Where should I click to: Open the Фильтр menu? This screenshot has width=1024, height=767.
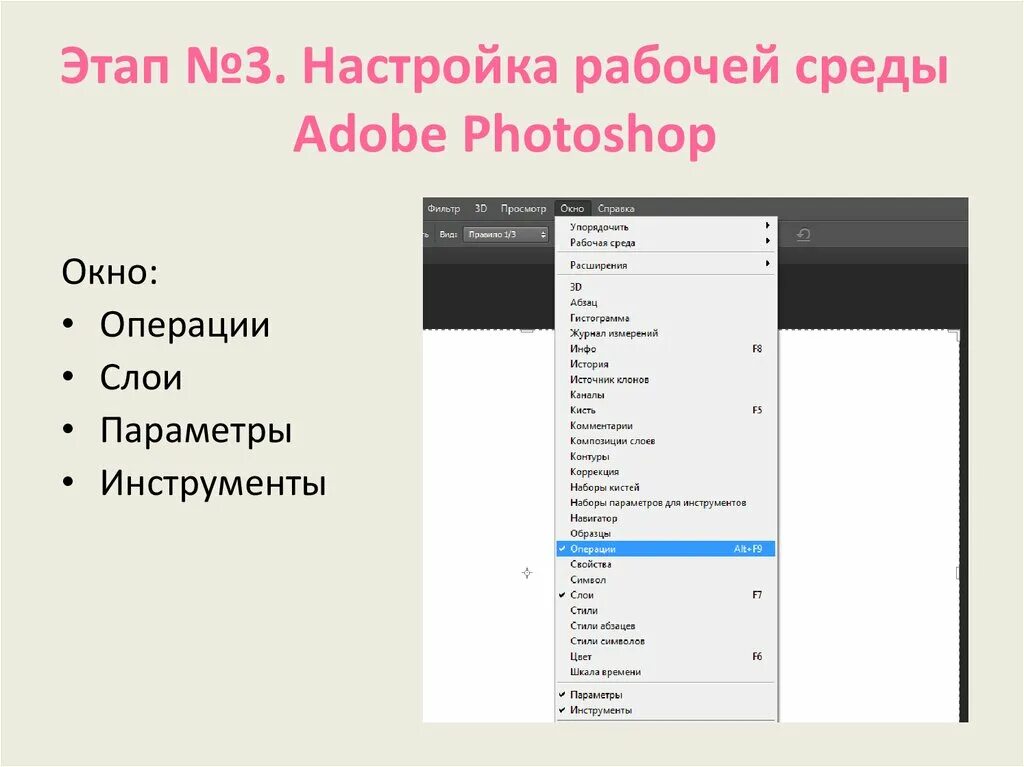click(443, 208)
